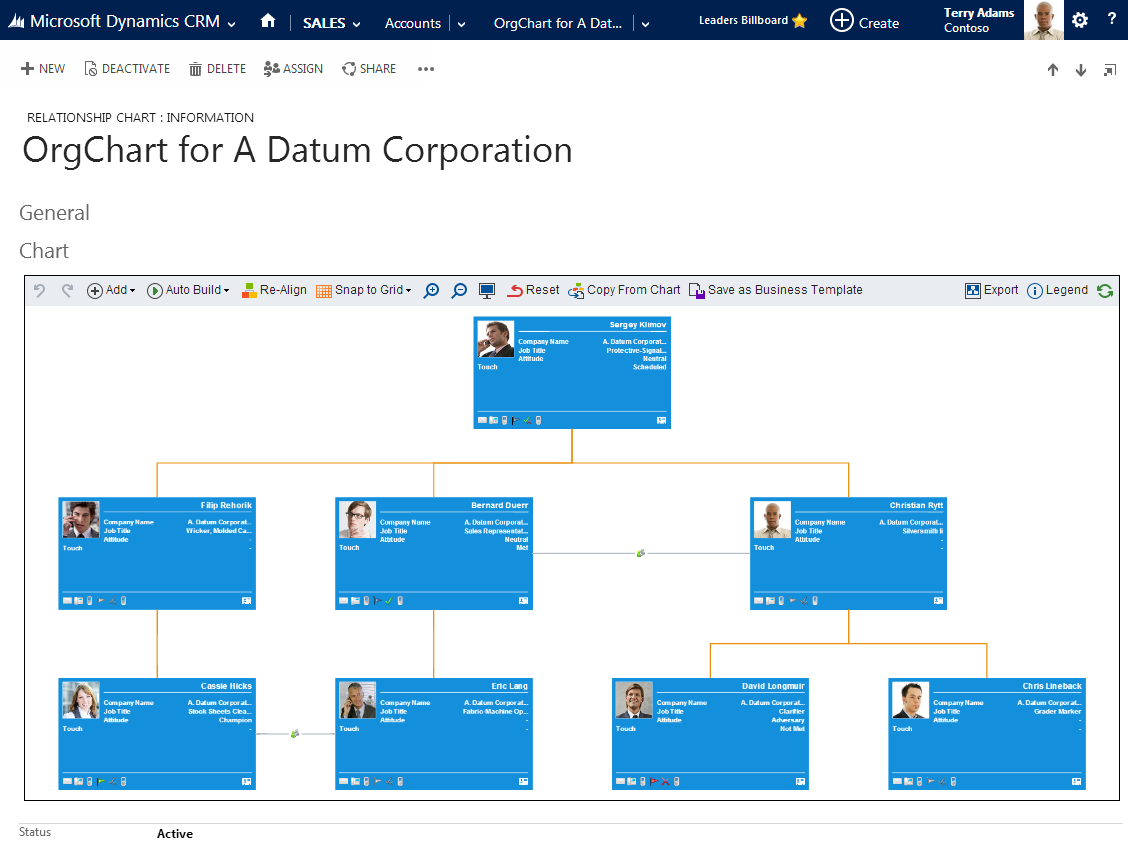Open contact details icon on Chris Lineback card
1128x846 pixels.
(x=1076, y=781)
